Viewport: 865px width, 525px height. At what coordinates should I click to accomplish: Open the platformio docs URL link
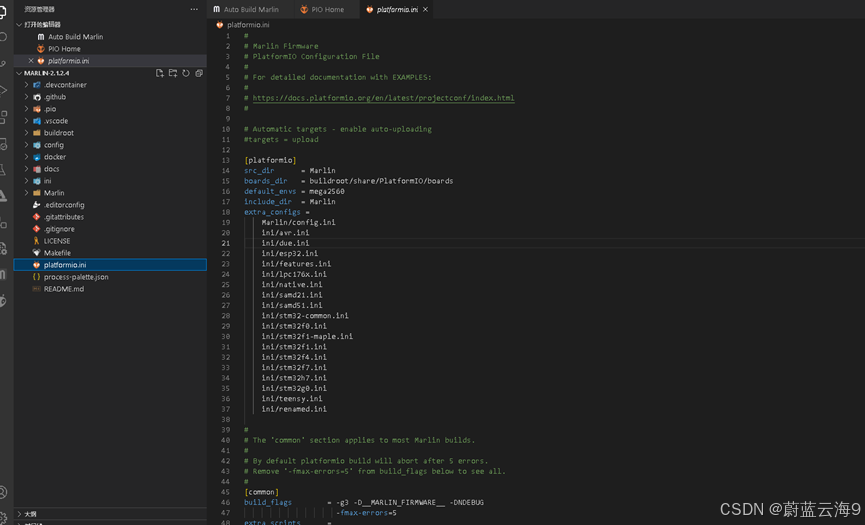(x=383, y=98)
